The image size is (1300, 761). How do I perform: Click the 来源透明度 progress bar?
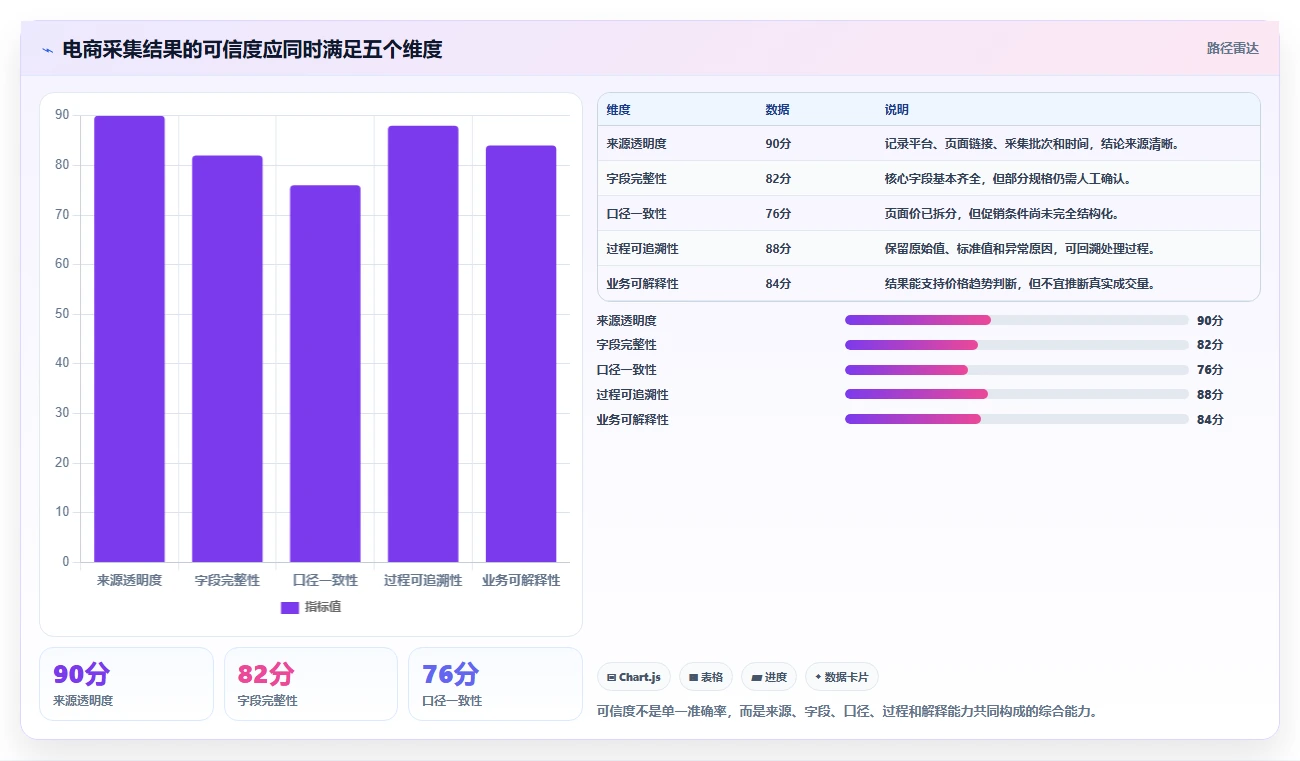pos(1016,320)
